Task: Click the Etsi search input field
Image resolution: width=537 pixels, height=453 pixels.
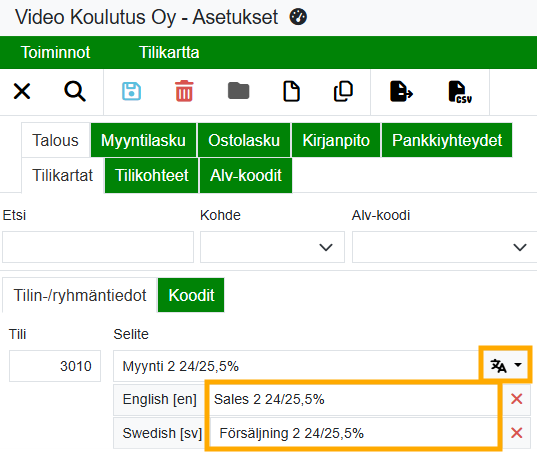Action: [x=98, y=247]
